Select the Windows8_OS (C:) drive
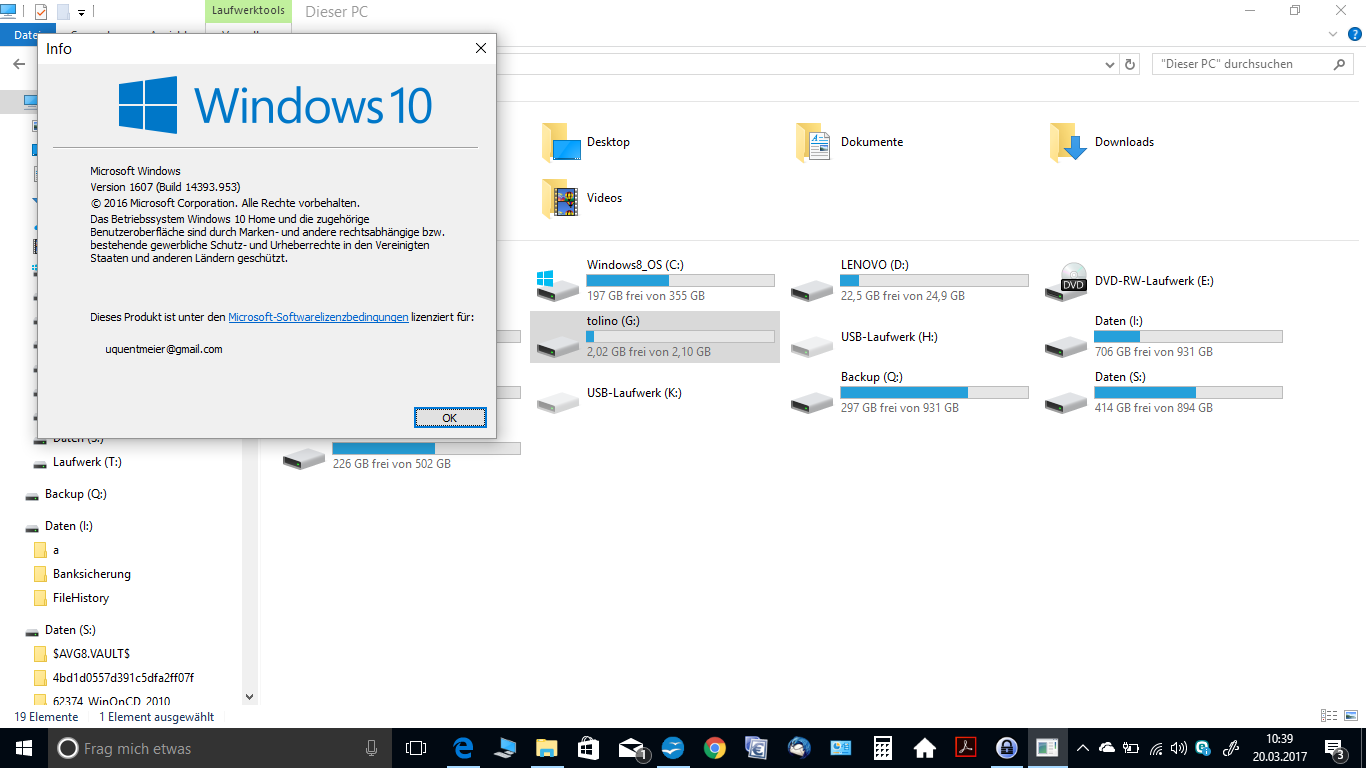 pyautogui.click(x=654, y=280)
